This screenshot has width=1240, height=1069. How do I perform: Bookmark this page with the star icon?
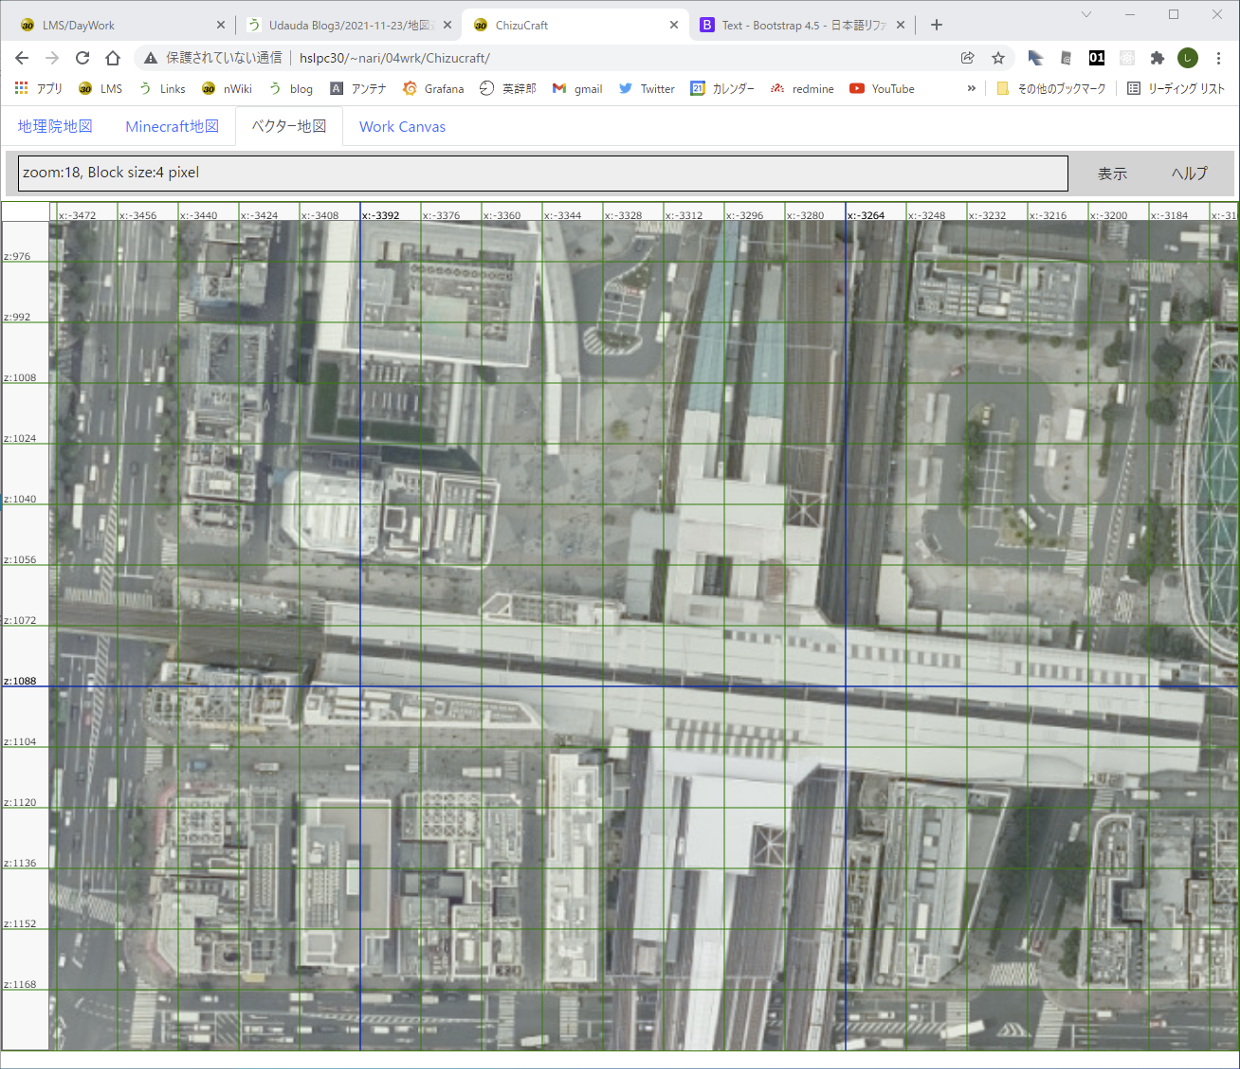pyautogui.click(x=998, y=58)
